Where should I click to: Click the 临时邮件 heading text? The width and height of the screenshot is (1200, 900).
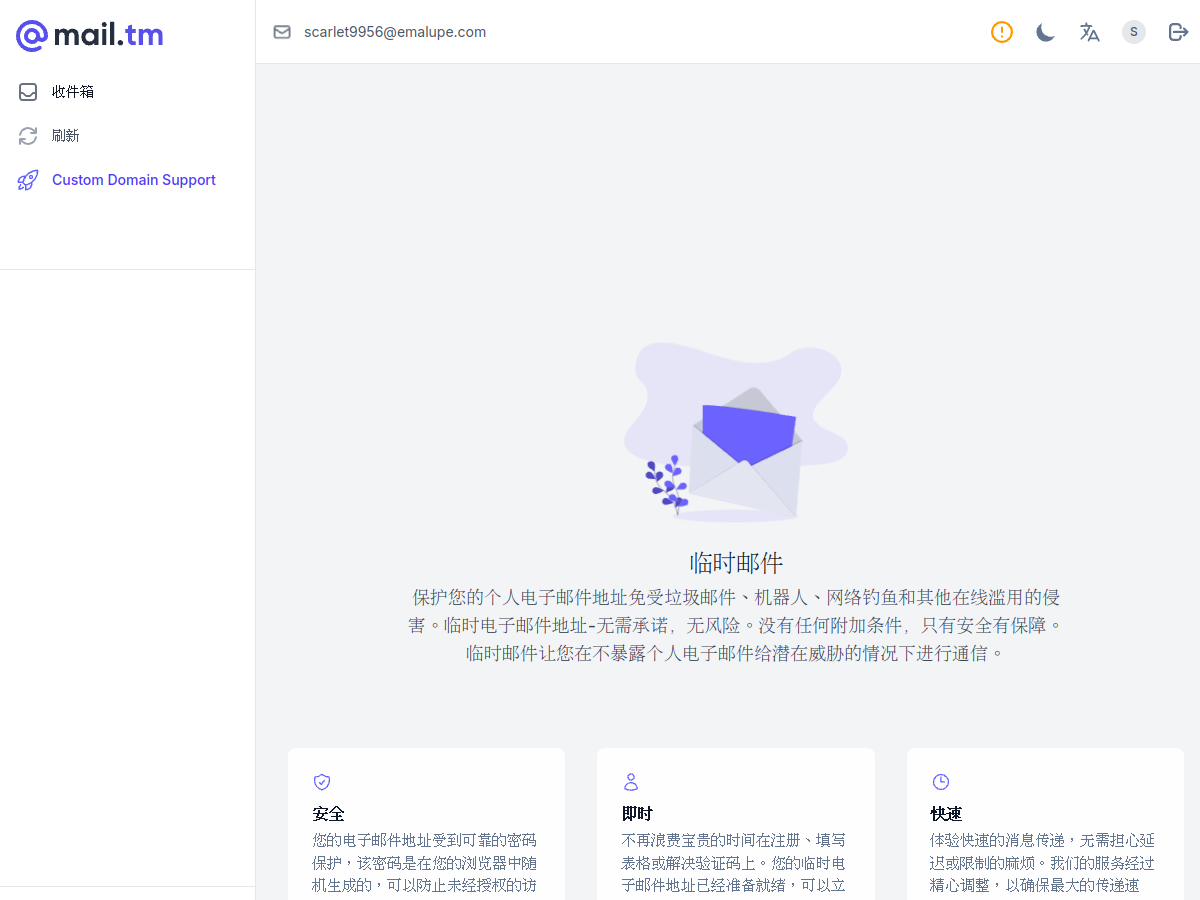click(736, 562)
